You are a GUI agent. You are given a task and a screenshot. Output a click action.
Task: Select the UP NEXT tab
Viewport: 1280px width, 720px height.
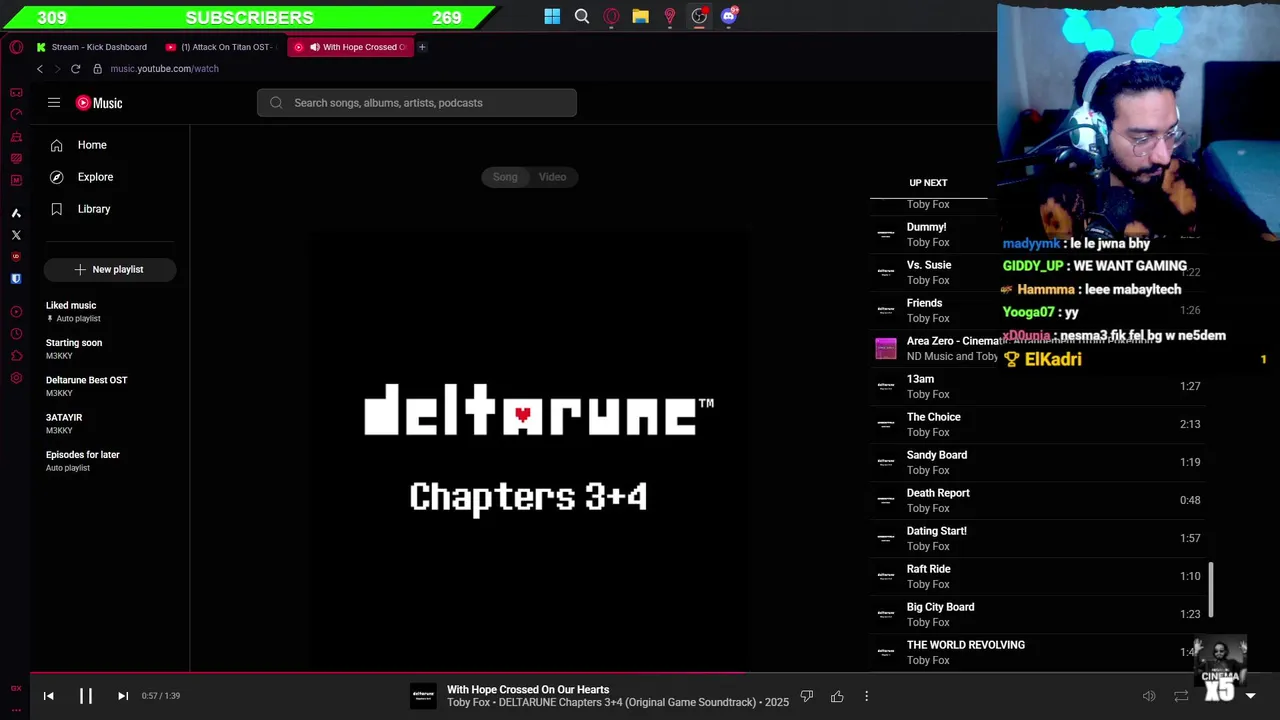pyautogui.click(x=928, y=183)
